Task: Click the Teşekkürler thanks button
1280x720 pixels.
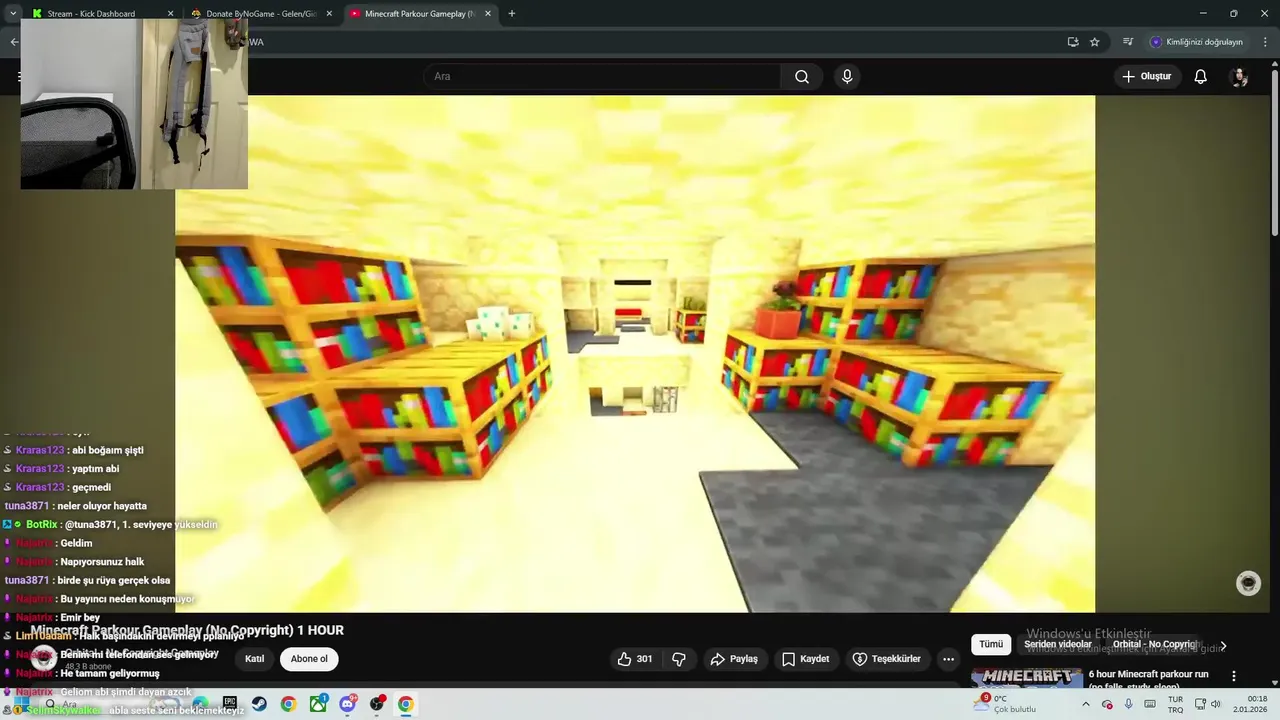Action: pyautogui.click(x=887, y=659)
